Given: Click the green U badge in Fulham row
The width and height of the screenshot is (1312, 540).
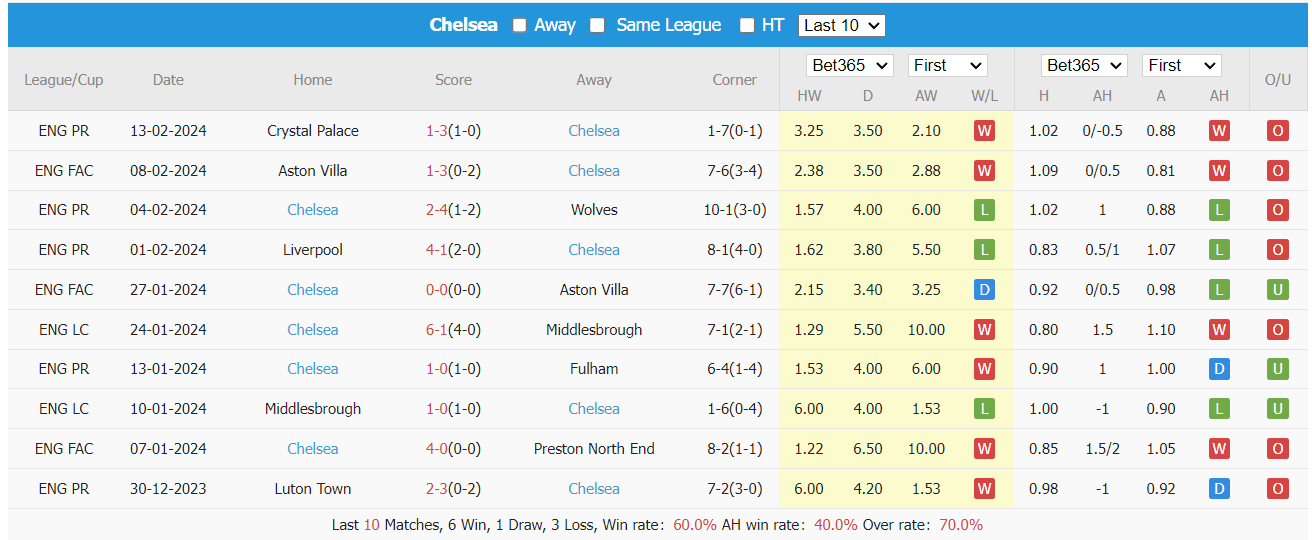Looking at the screenshot, I should (1278, 369).
